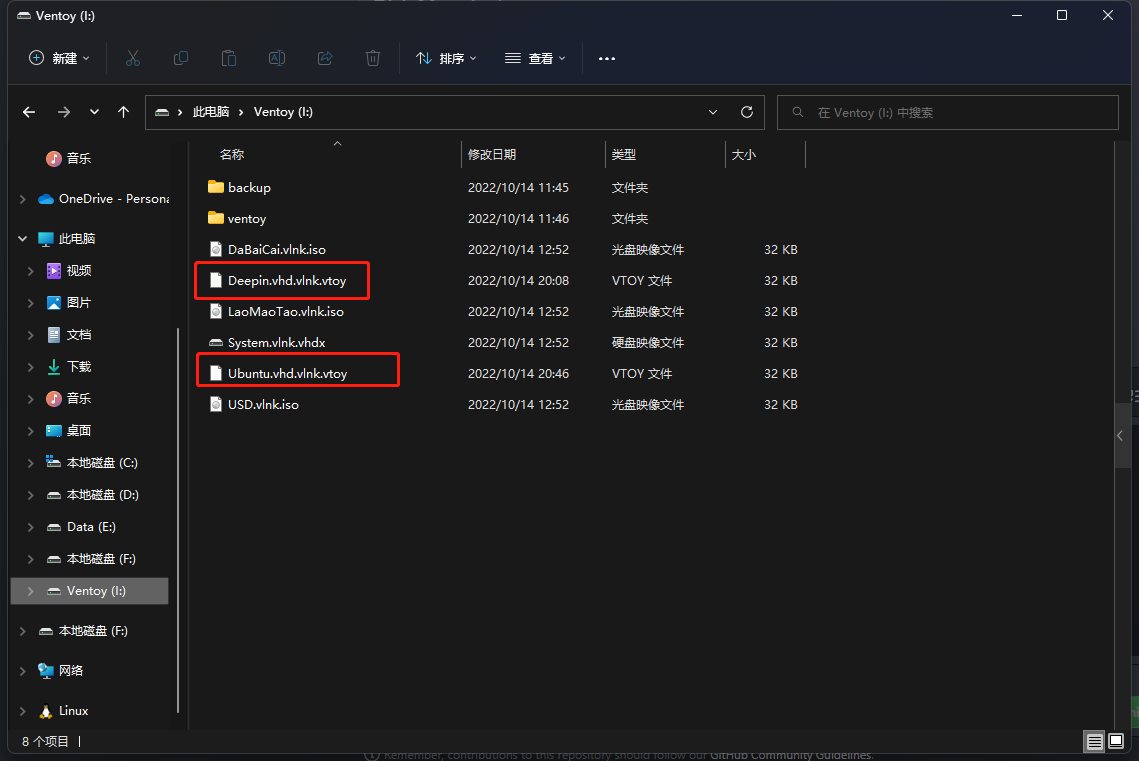Expand the 网络 tree node
The width and height of the screenshot is (1139, 761).
[23, 670]
